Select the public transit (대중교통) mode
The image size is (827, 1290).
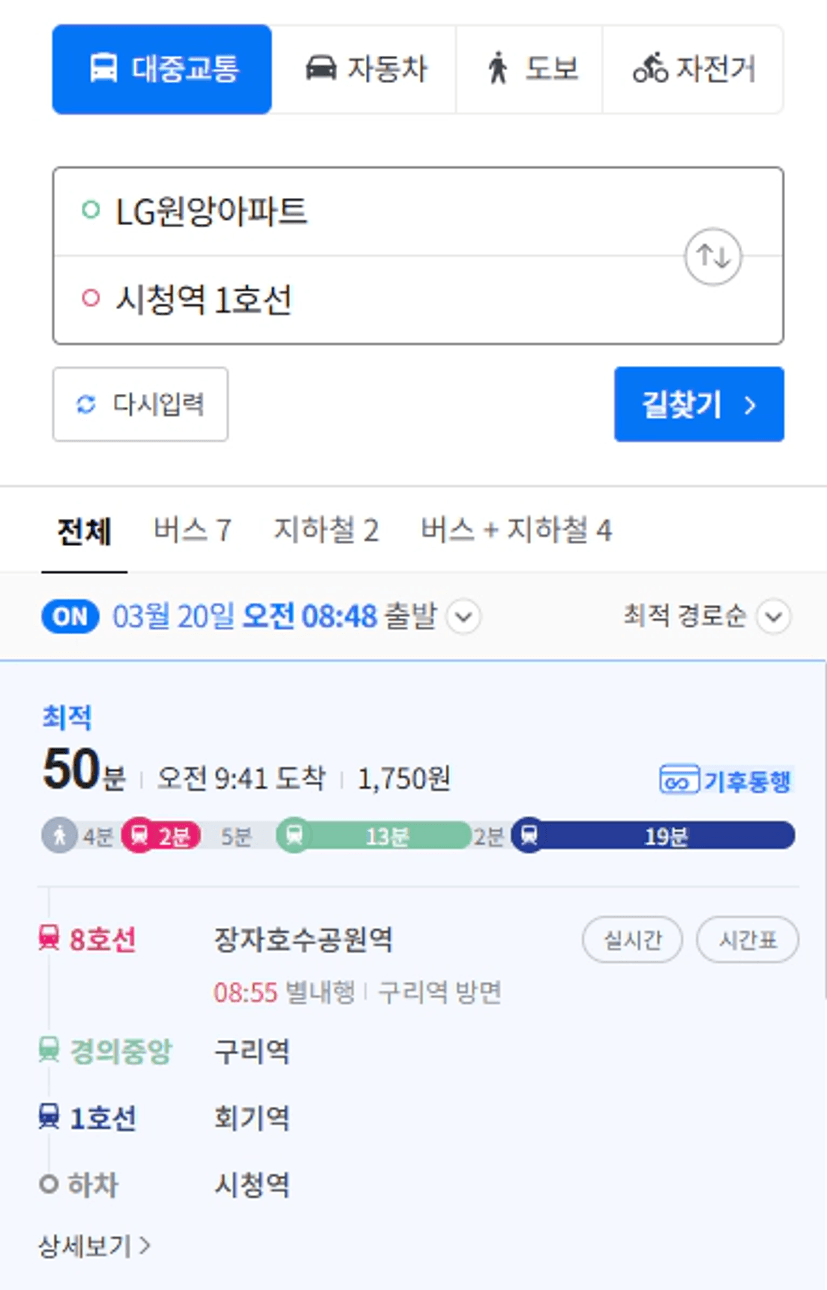click(162, 69)
